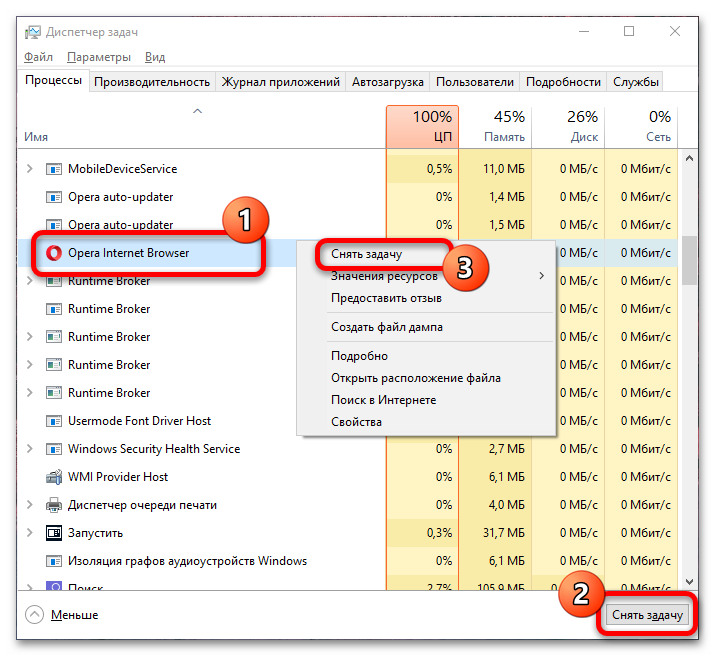Sort by the Память column header
The width and height of the screenshot is (715, 656).
click(495, 127)
